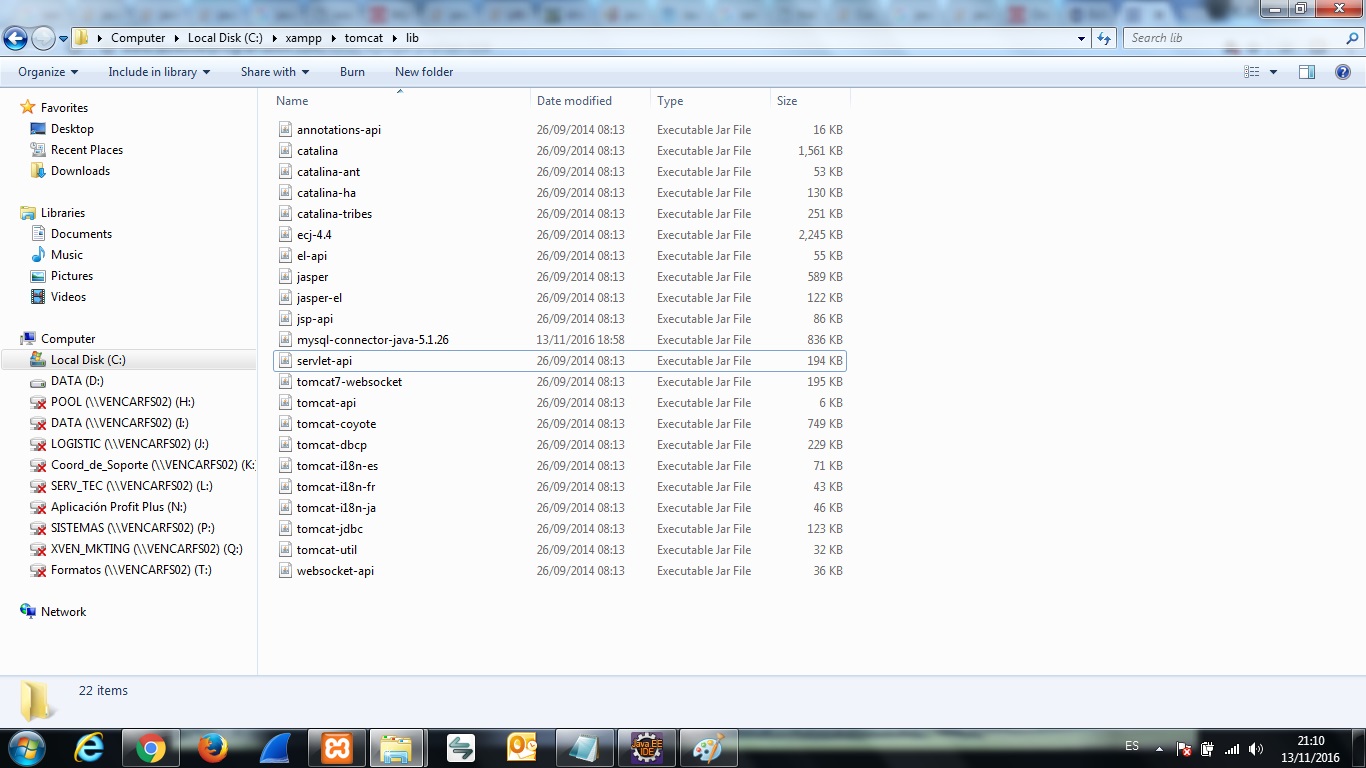Select the tomcat-dbcp file name
The image size is (1366, 768).
pyautogui.click(x=332, y=445)
